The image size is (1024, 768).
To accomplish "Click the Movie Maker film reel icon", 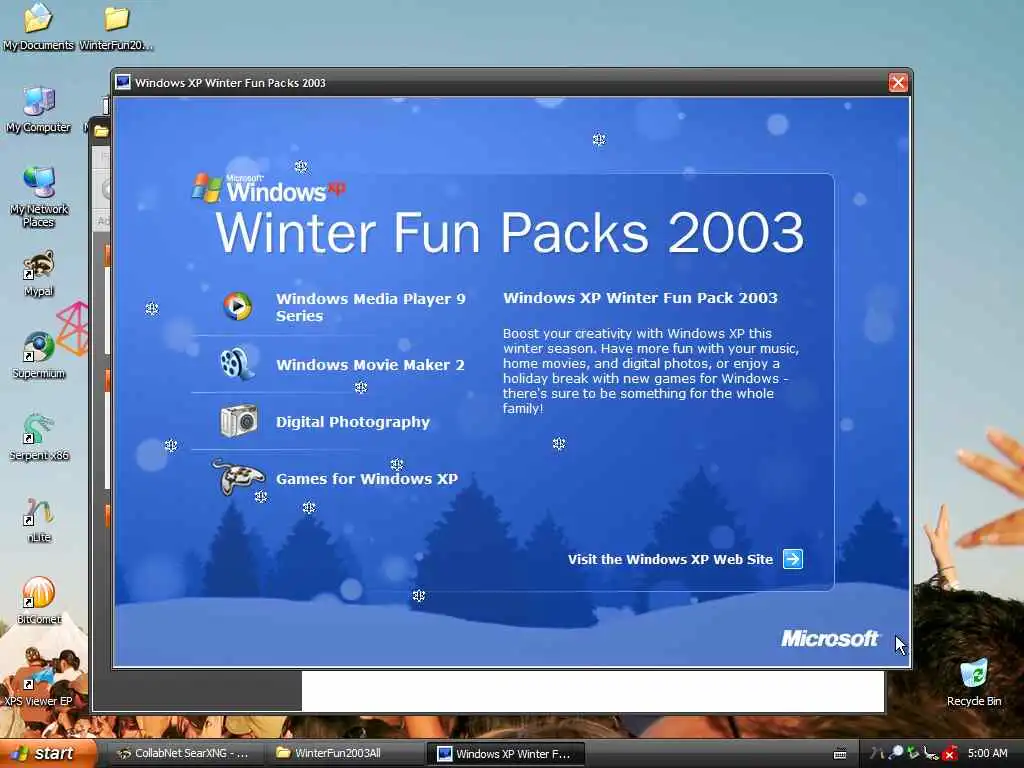I will tap(236, 364).
